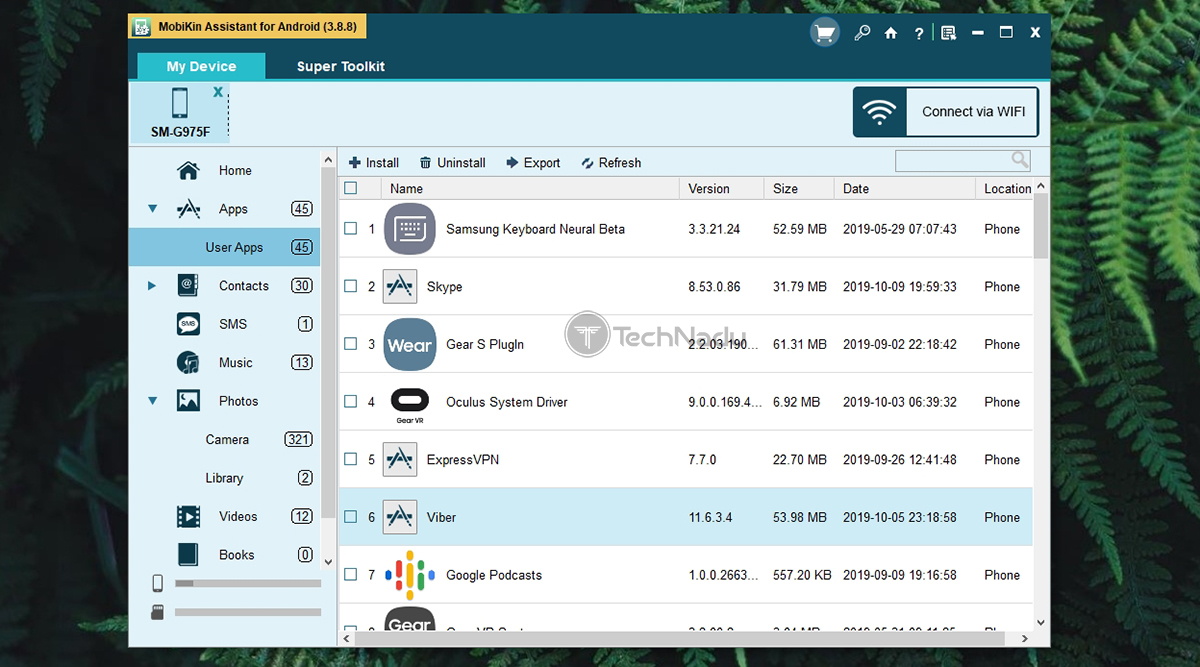Click the Viber app icon
1200x667 pixels.
[x=400, y=517]
